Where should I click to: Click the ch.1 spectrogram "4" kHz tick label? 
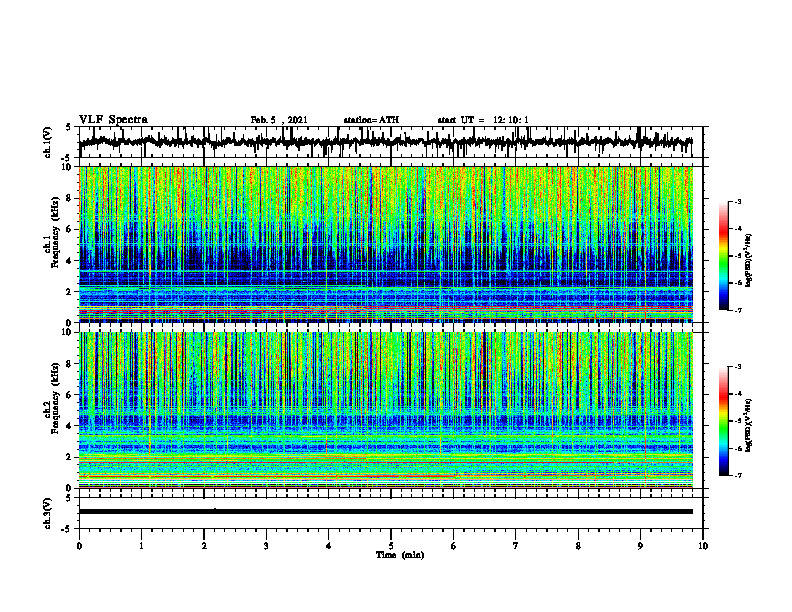70,261
